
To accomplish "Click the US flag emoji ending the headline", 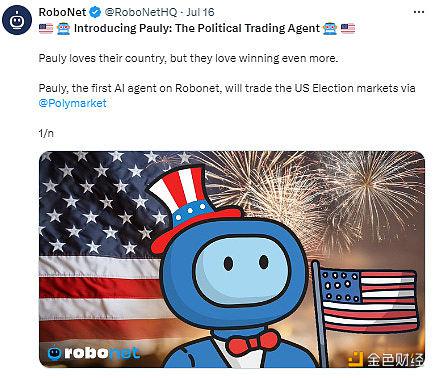I will click(x=348, y=28).
